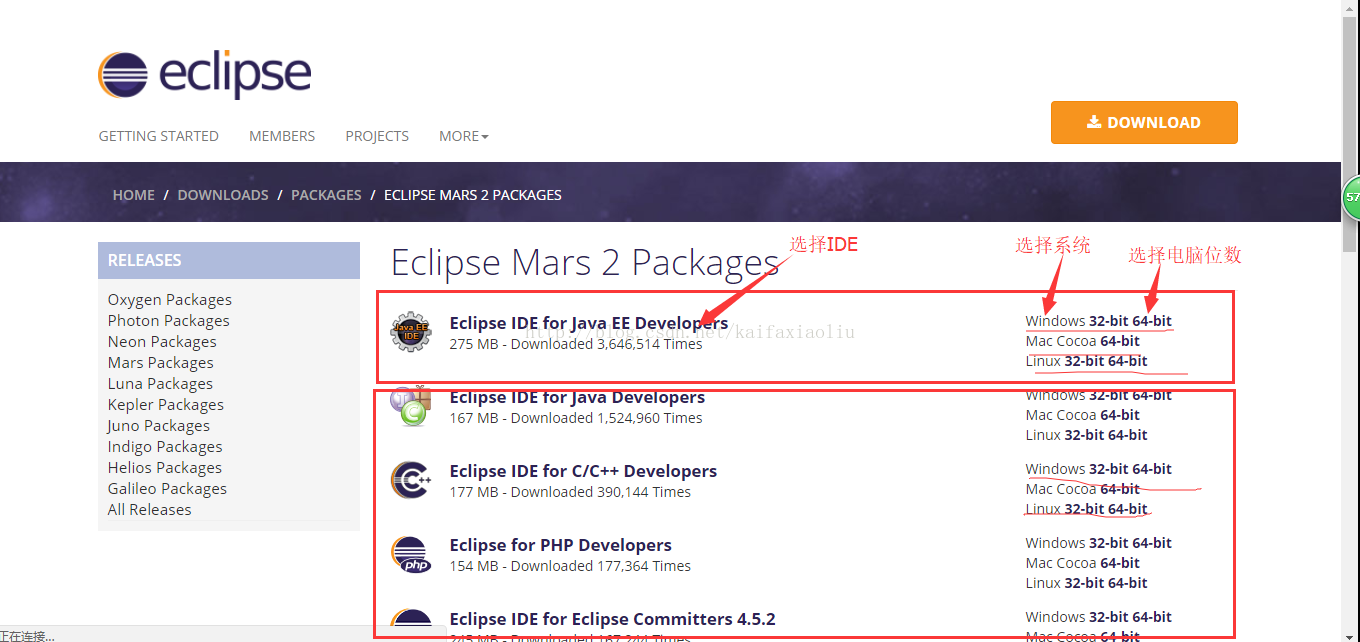Download PHP Developers Windows 64-bit
Image resolution: width=1360 pixels, height=642 pixels.
tap(1152, 543)
